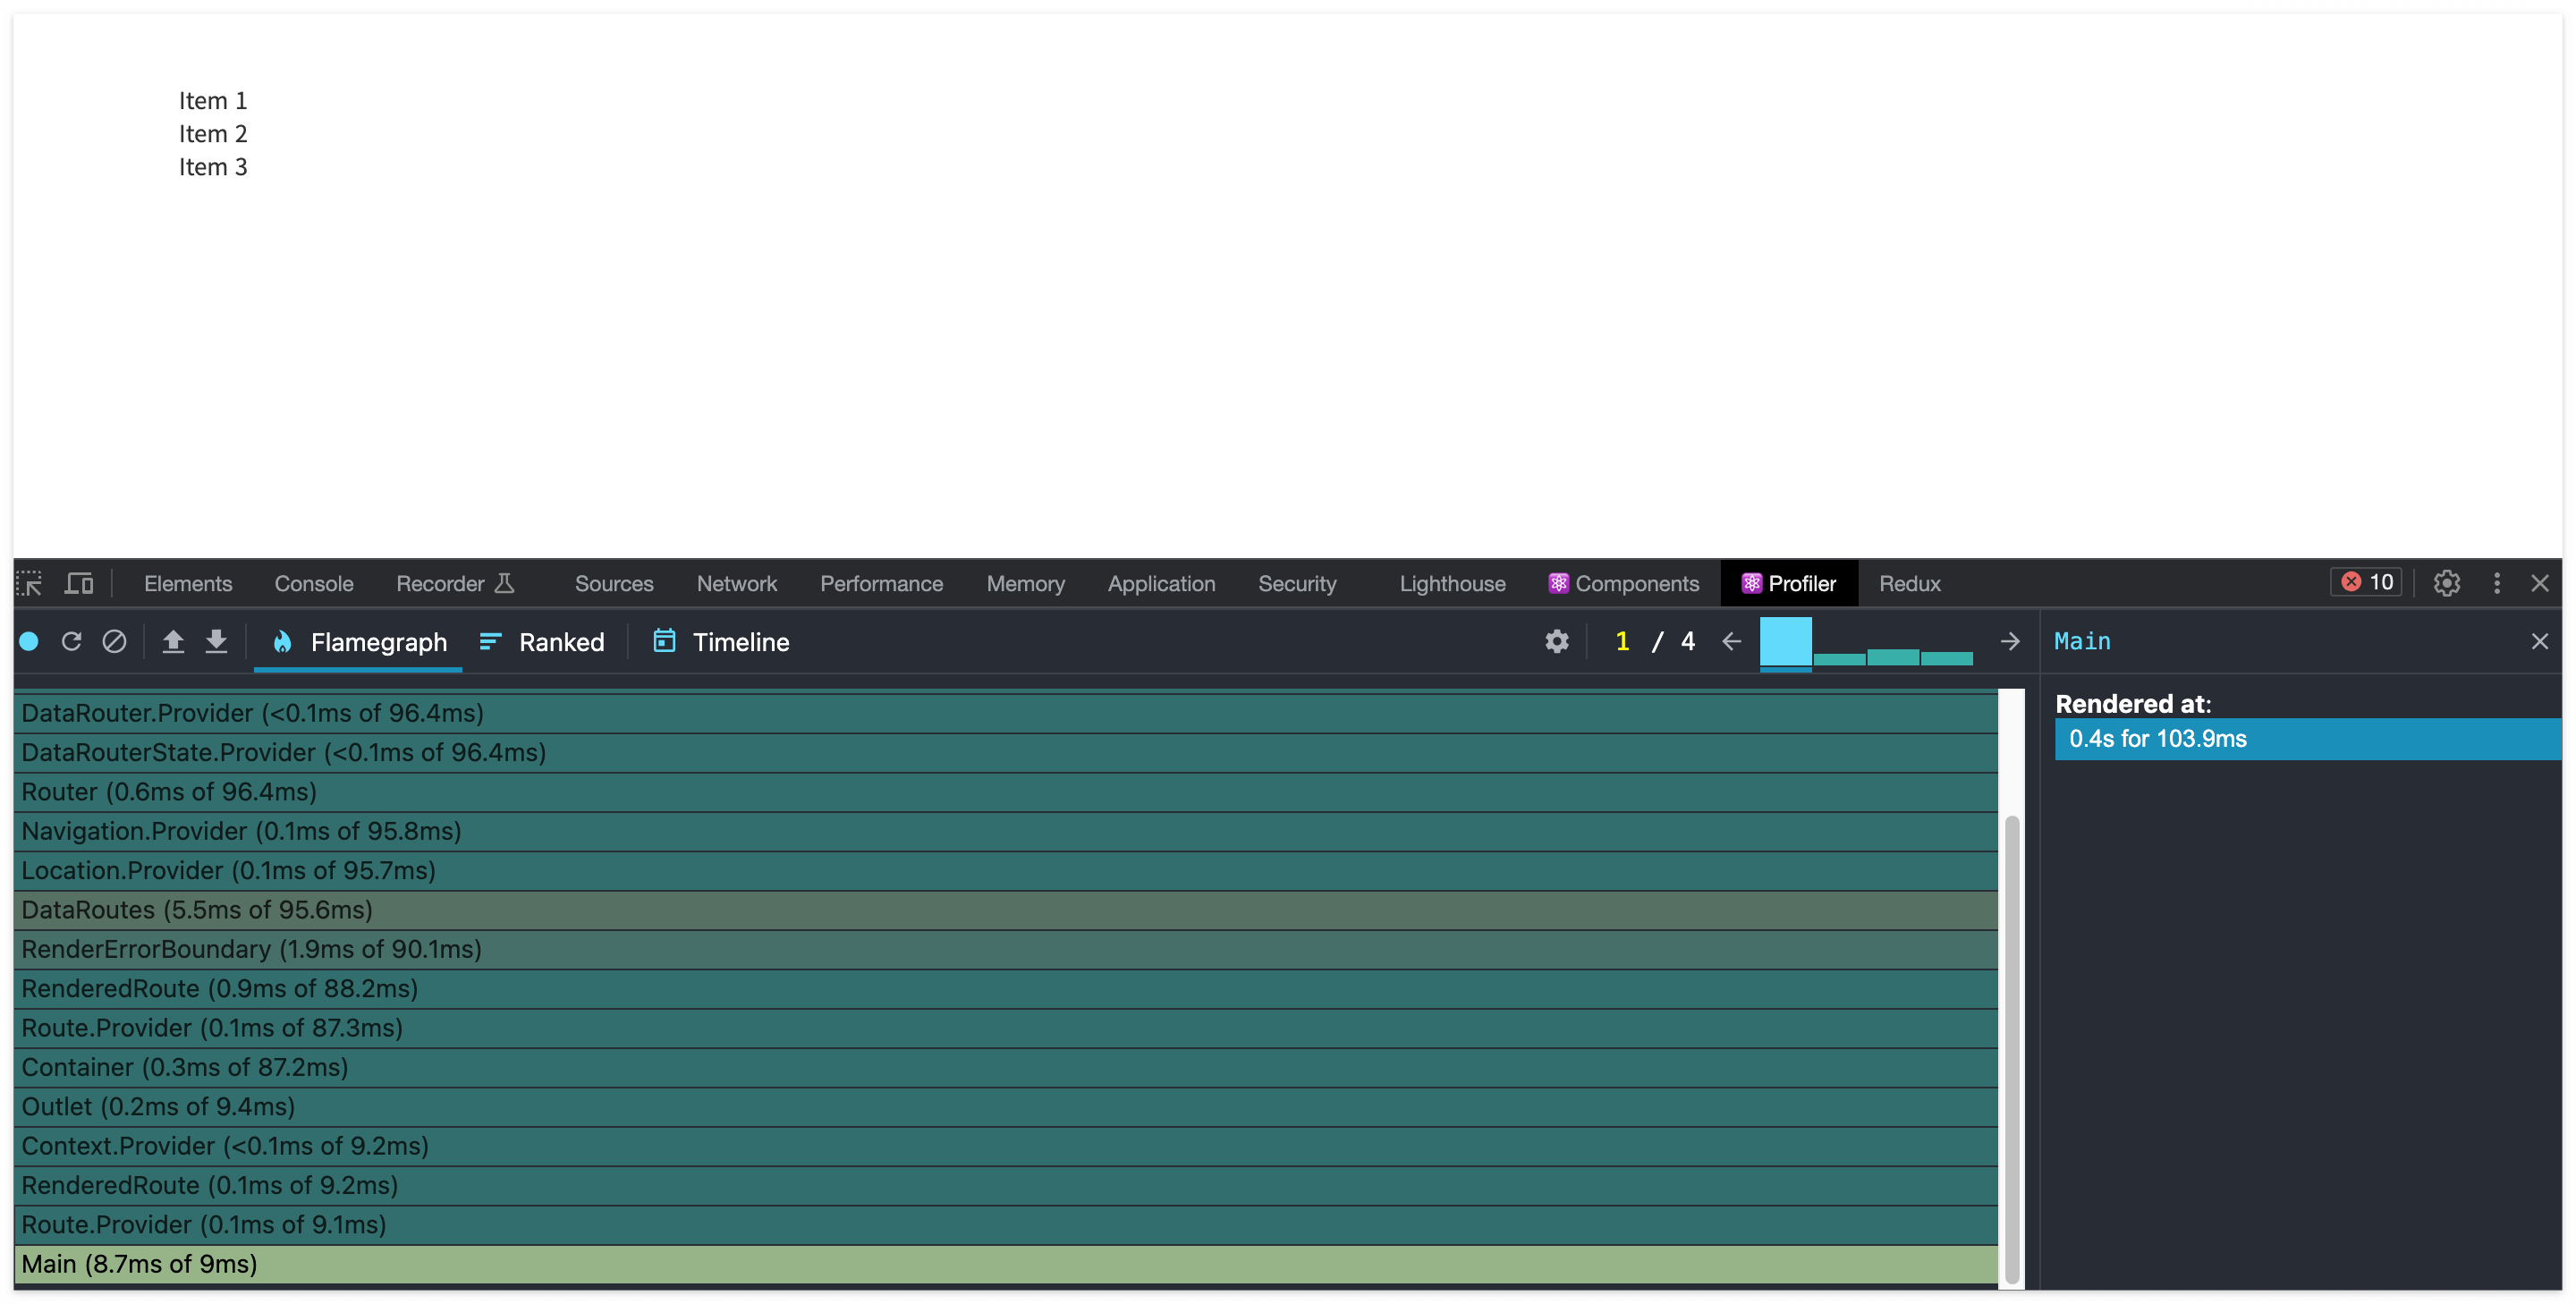
Task: Open DevTools three-dot more menu
Action: click(x=2496, y=583)
